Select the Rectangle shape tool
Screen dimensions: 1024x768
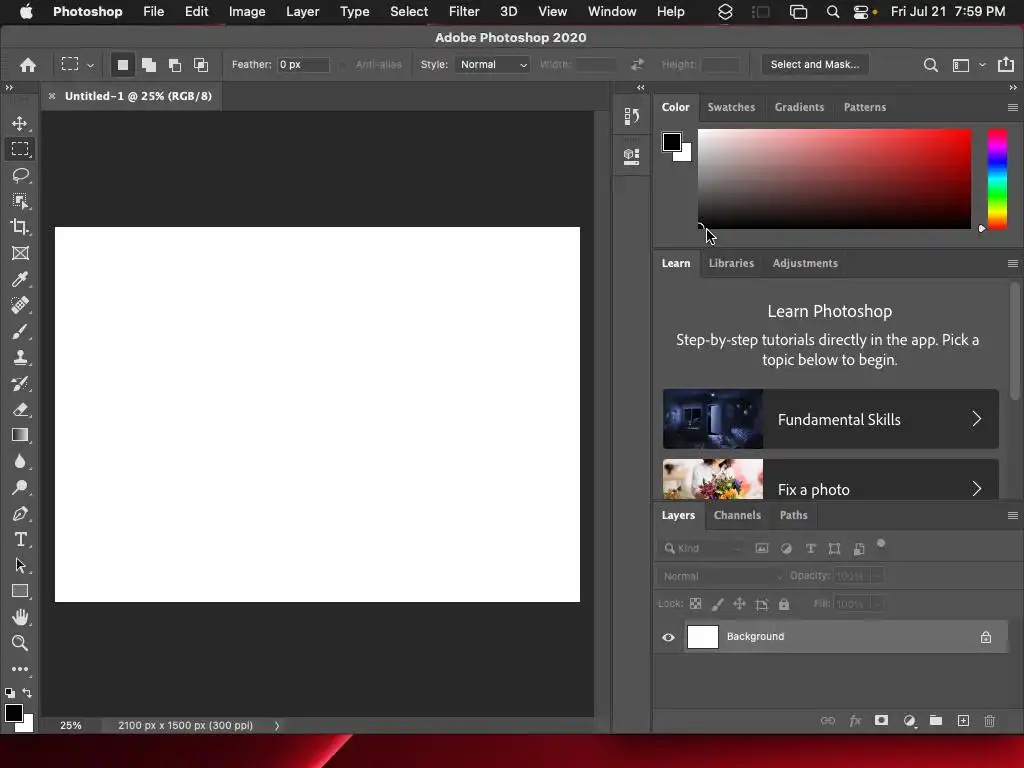pos(20,591)
